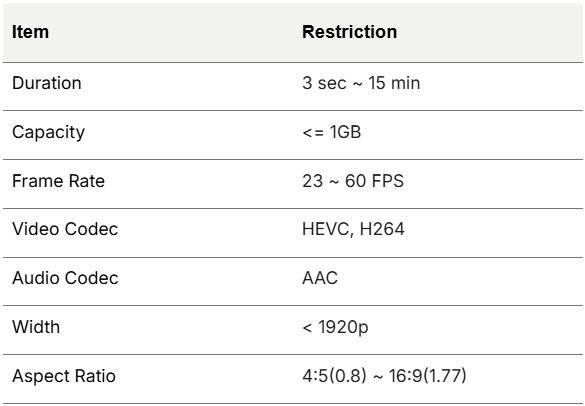
Task: Click the < 1920p value
Action: (335, 327)
